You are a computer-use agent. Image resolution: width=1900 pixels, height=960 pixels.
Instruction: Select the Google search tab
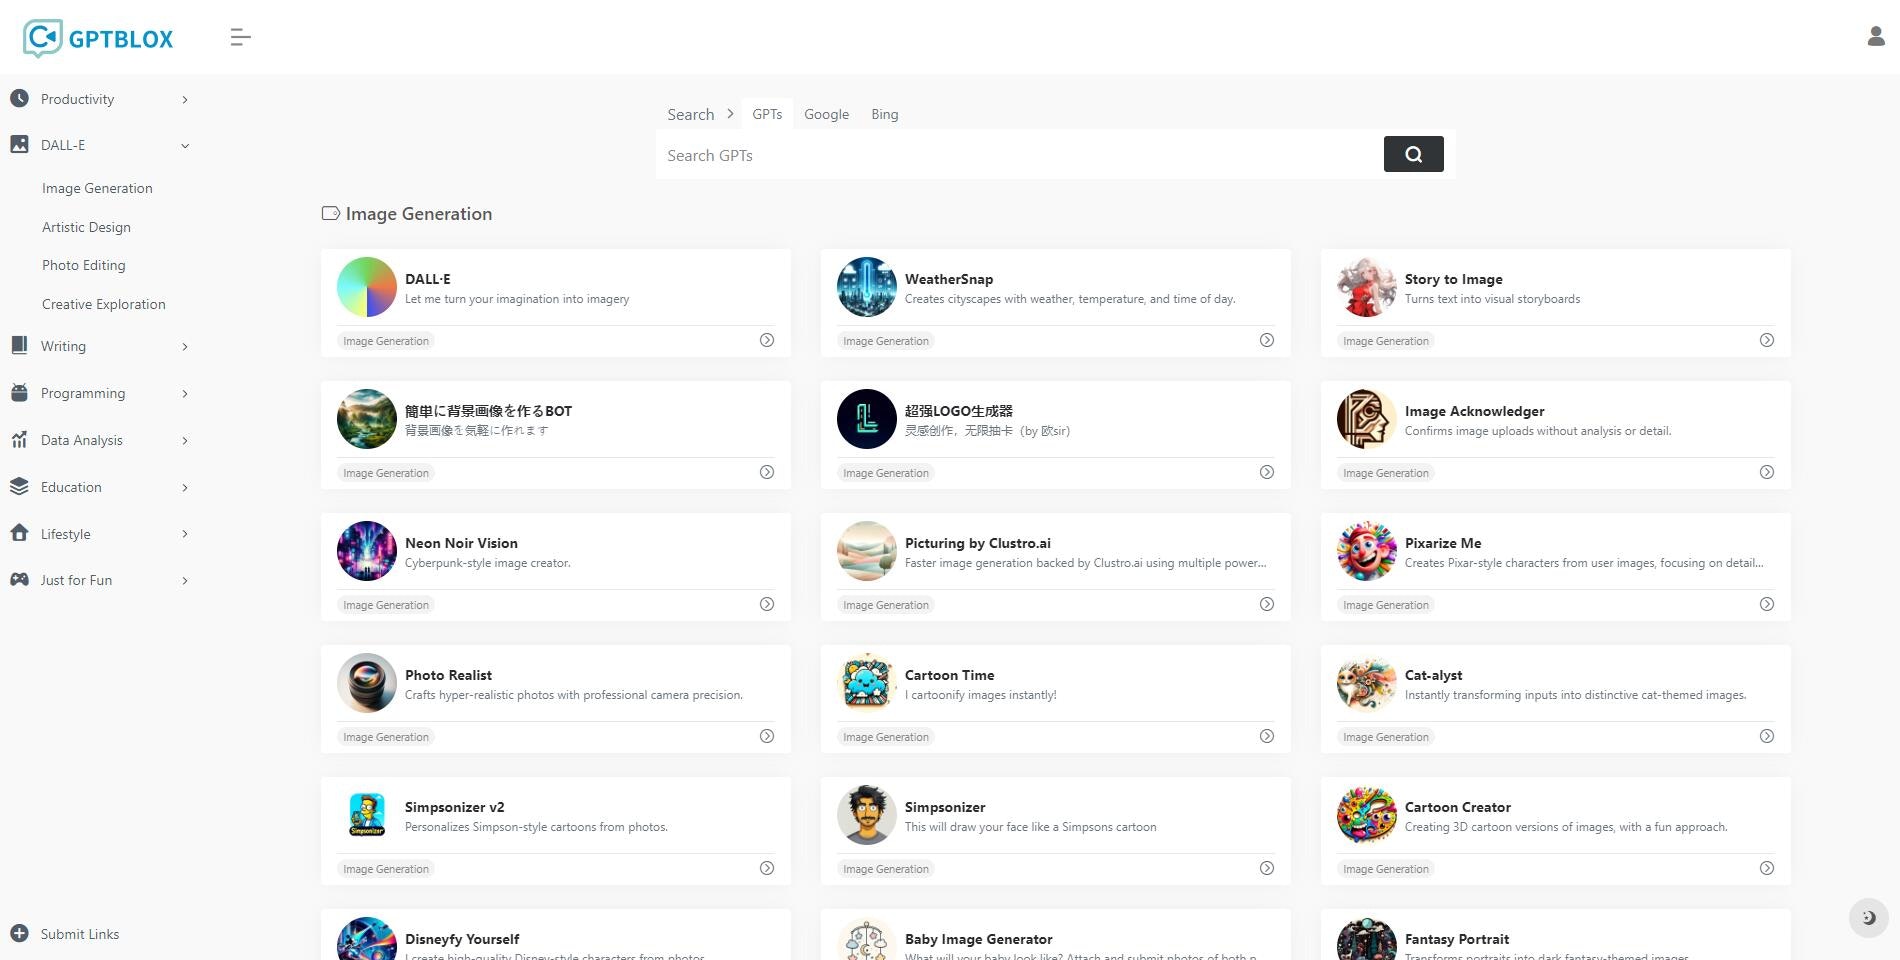pyautogui.click(x=826, y=114)
